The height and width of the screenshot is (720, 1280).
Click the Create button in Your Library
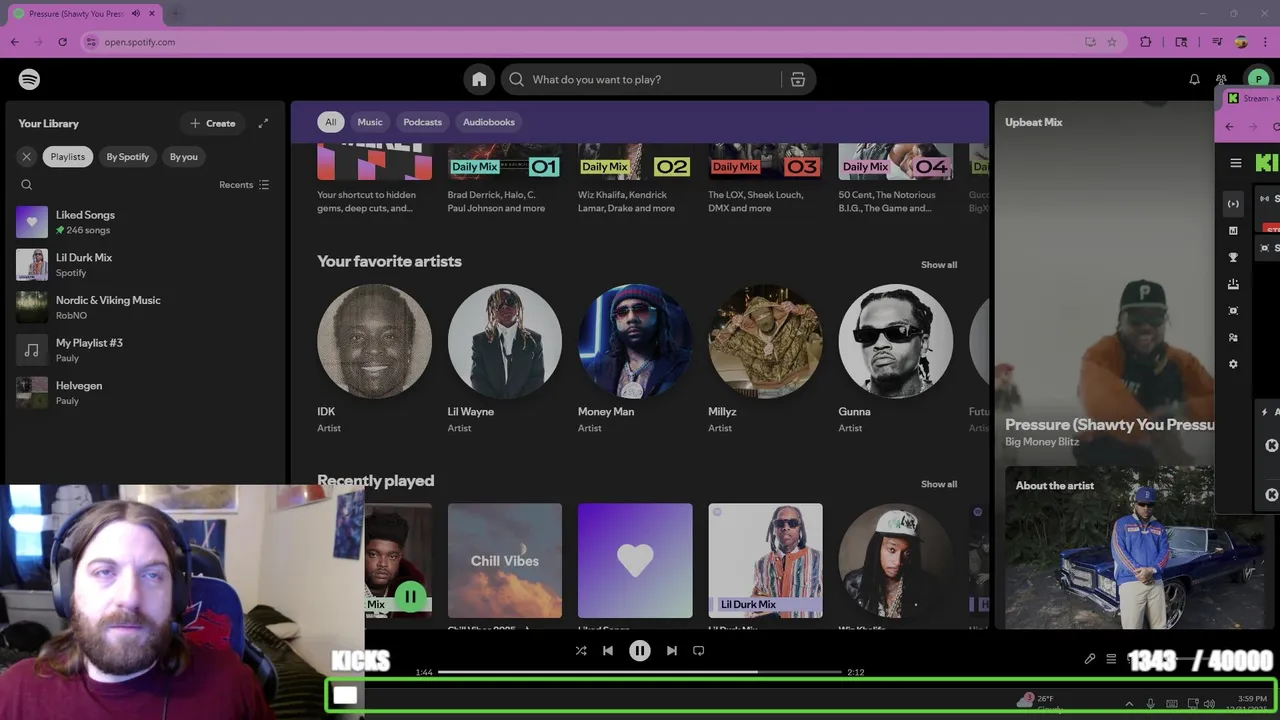click(x=212, y=123)
